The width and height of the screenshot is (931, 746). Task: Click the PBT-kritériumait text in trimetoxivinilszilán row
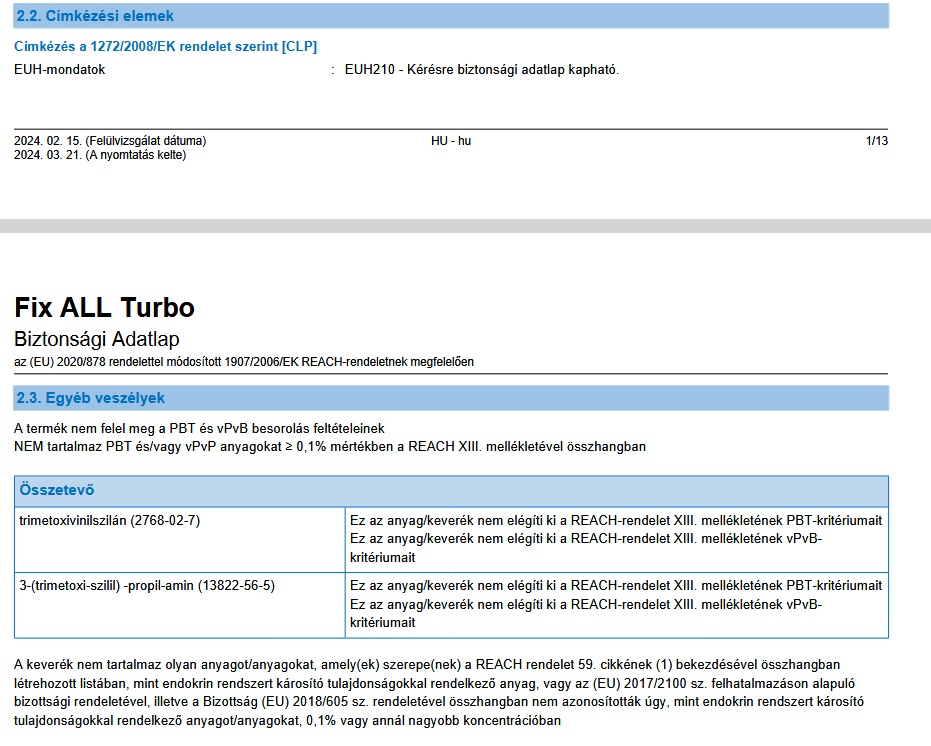tap(614, 521)
